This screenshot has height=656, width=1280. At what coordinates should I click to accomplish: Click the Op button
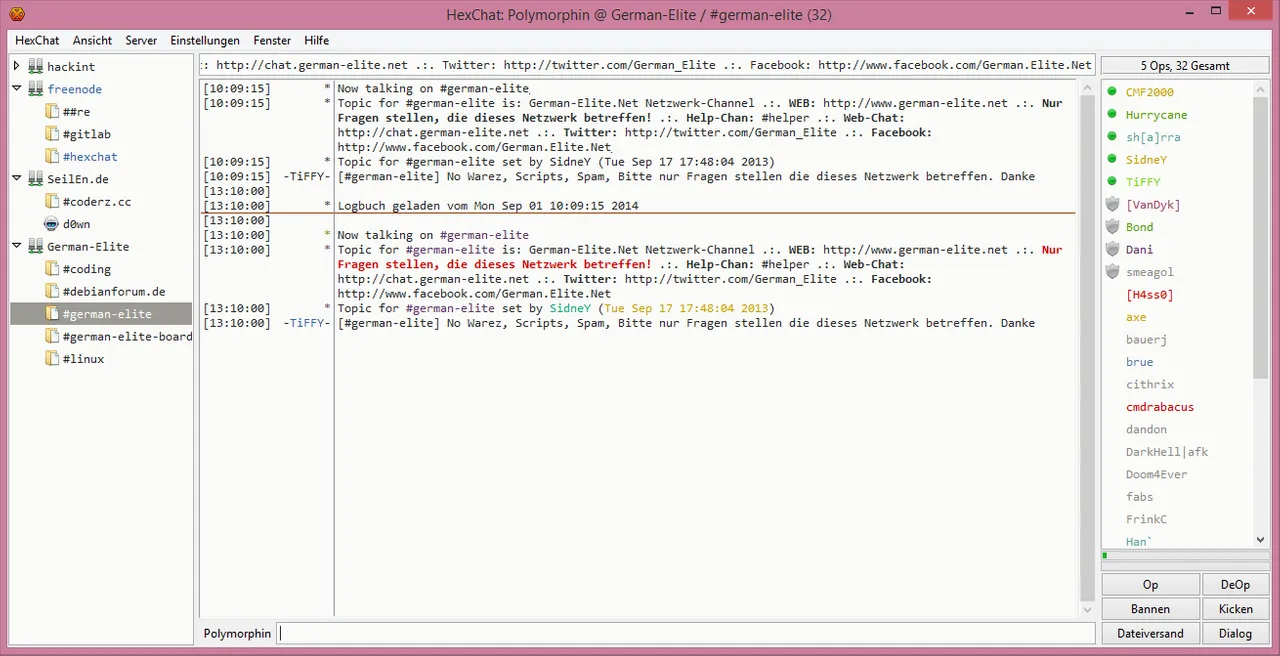pyautogui.click(x=1150, y=585)
